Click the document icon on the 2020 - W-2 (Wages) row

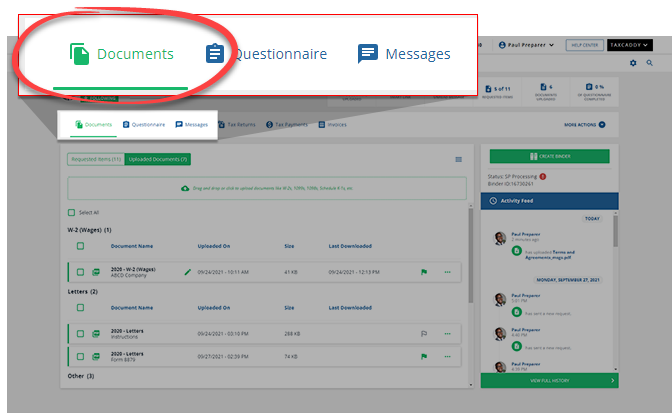[96, 272]
